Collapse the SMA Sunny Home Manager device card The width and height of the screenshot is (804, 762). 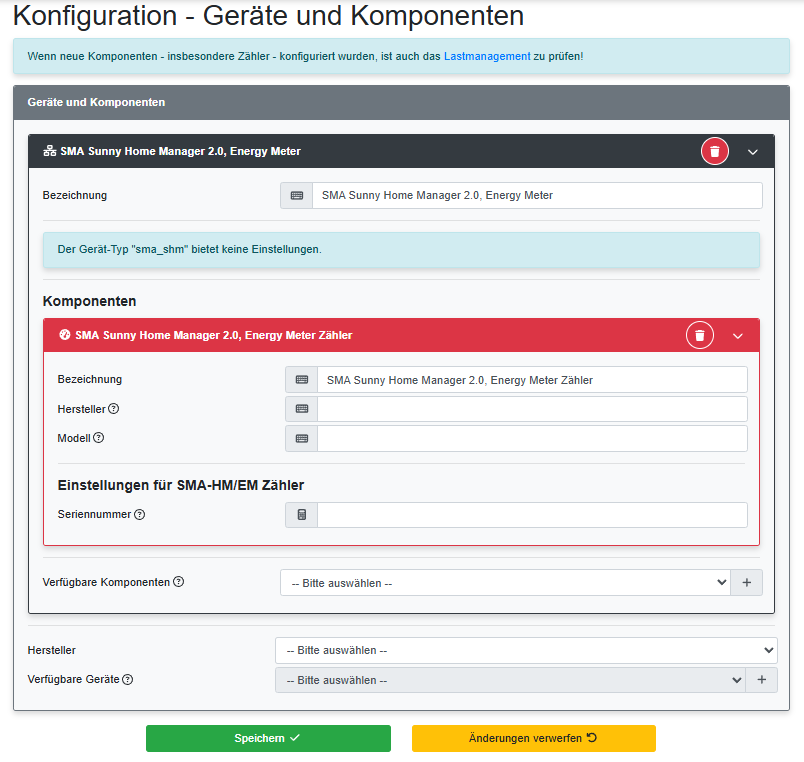tap(753, 152)
